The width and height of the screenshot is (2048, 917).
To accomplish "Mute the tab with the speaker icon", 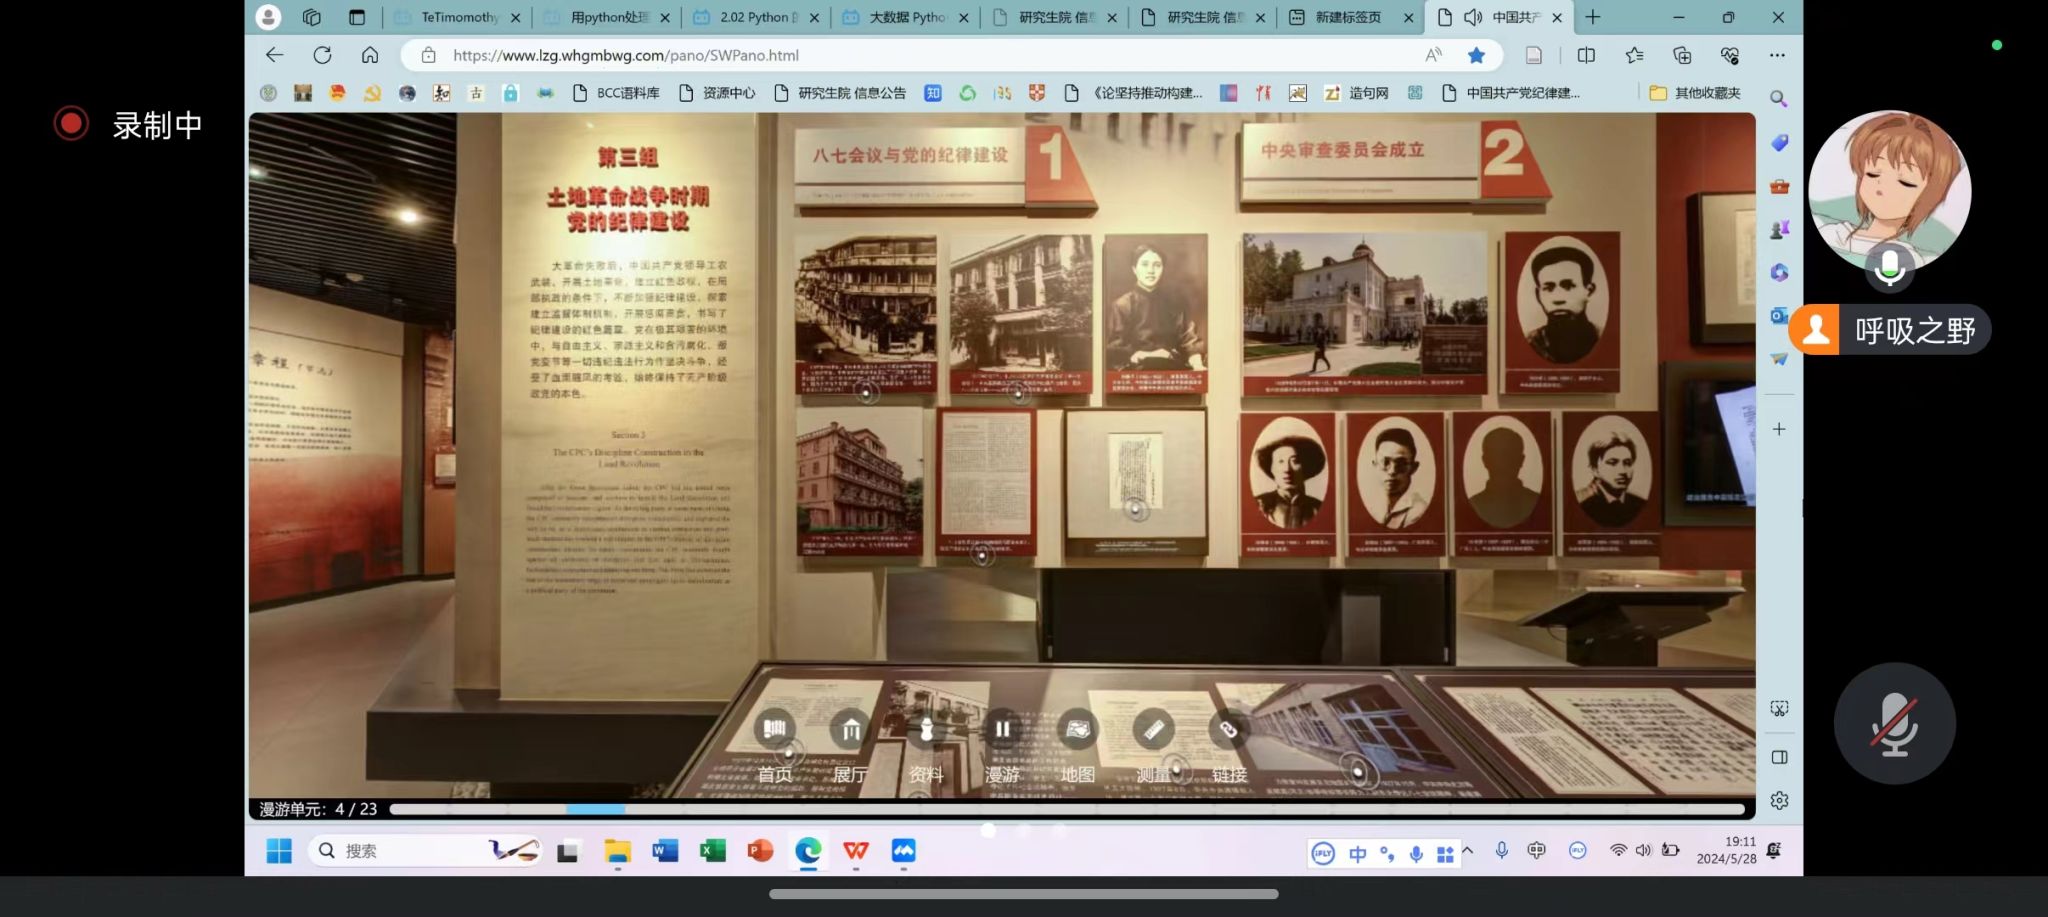I will tap(1473, 17).
